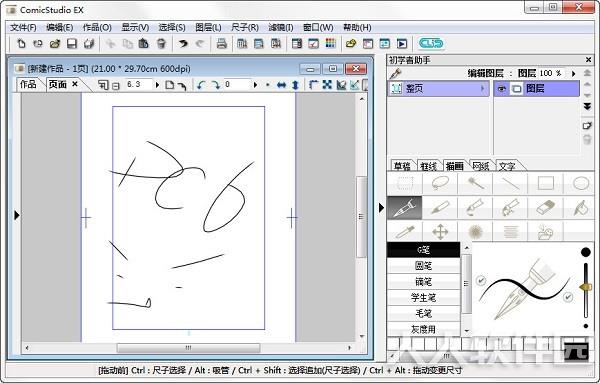
Task: Toggle left checkmark on pen preview
Action: click(481, 281)
